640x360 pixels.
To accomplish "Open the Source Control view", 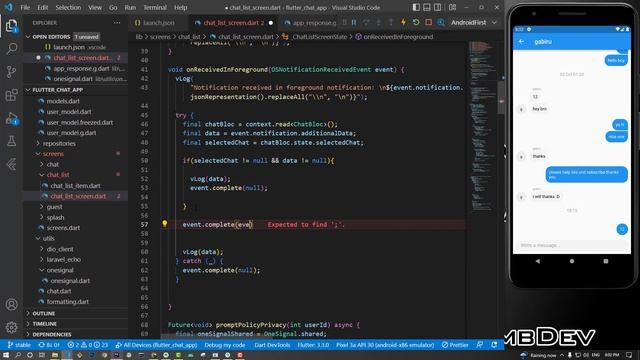I will coord(11,72).
